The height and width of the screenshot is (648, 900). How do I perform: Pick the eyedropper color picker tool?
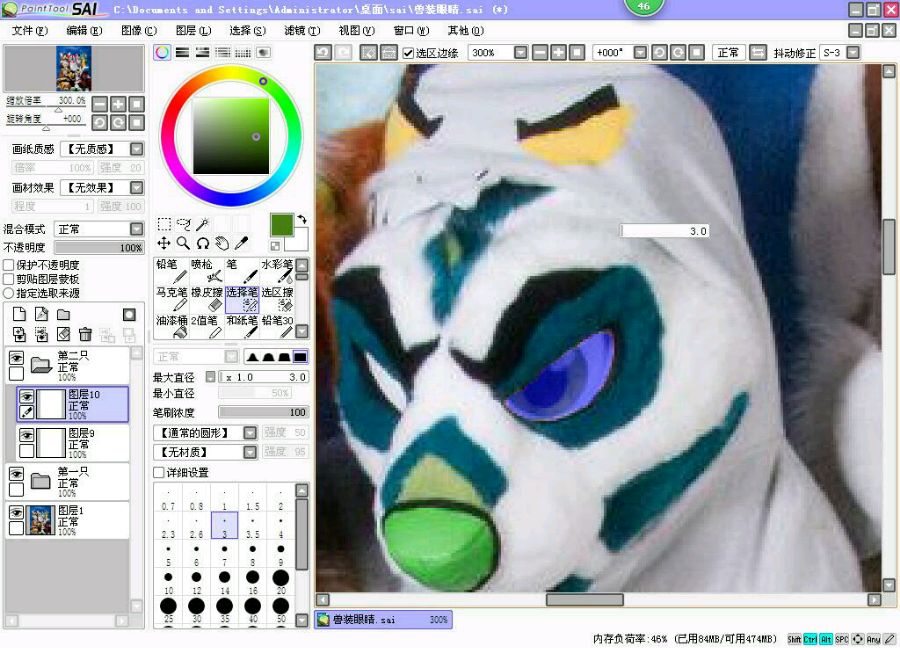pyautogui.click(x=241, y=243)
